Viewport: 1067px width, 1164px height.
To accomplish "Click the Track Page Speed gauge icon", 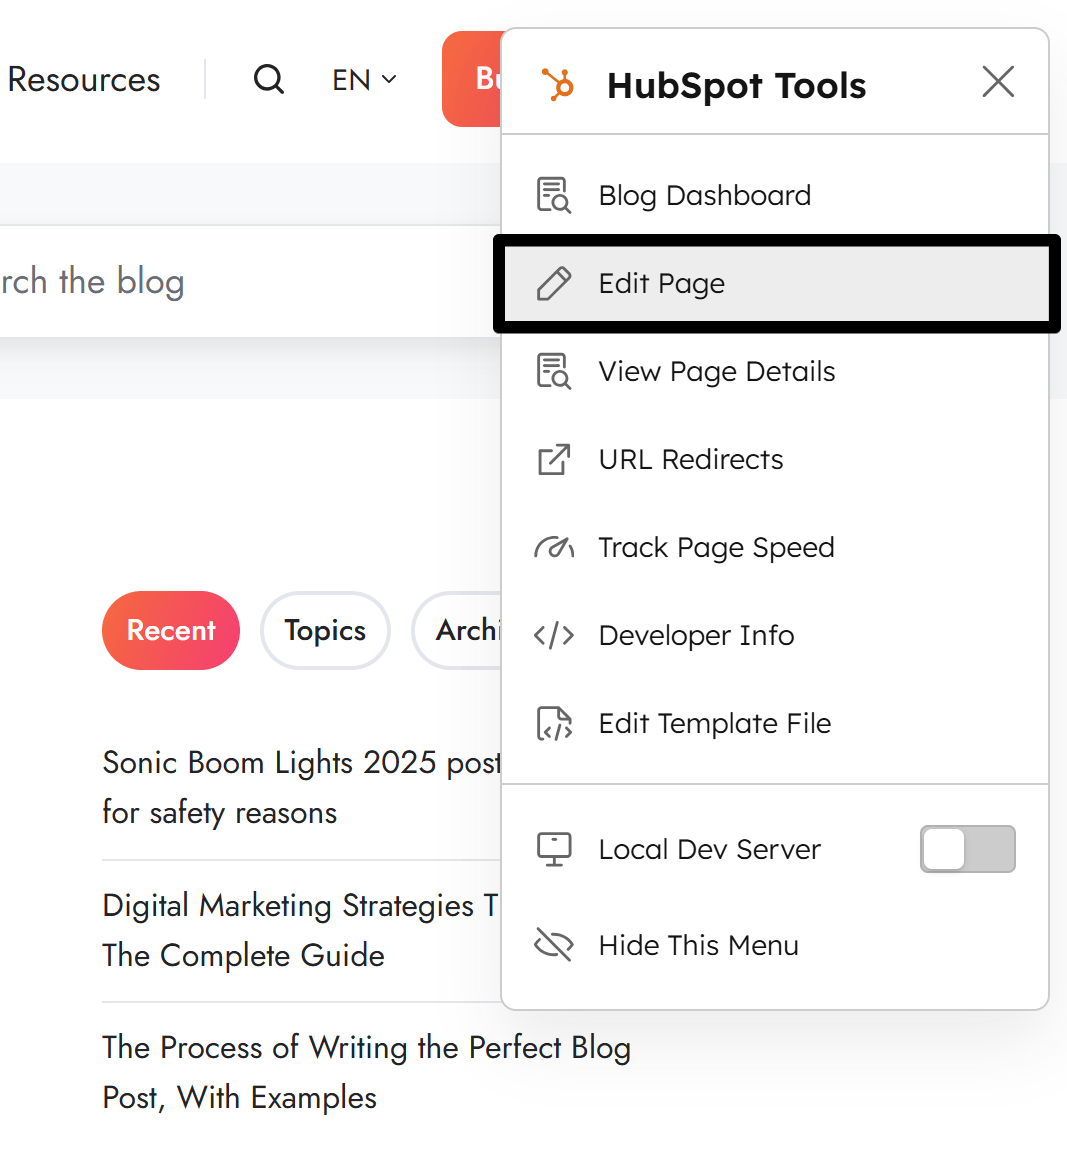I will click(554, 548).
